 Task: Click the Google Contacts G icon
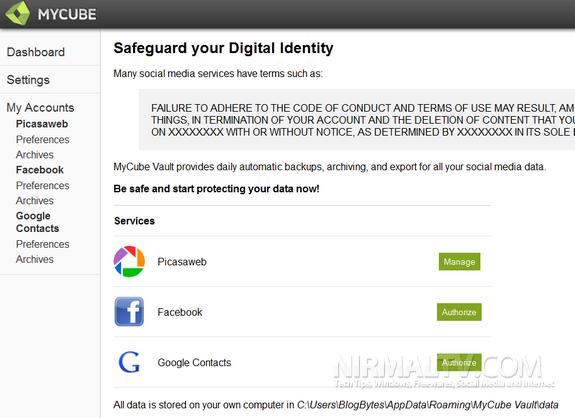click(x=129, y=362)
